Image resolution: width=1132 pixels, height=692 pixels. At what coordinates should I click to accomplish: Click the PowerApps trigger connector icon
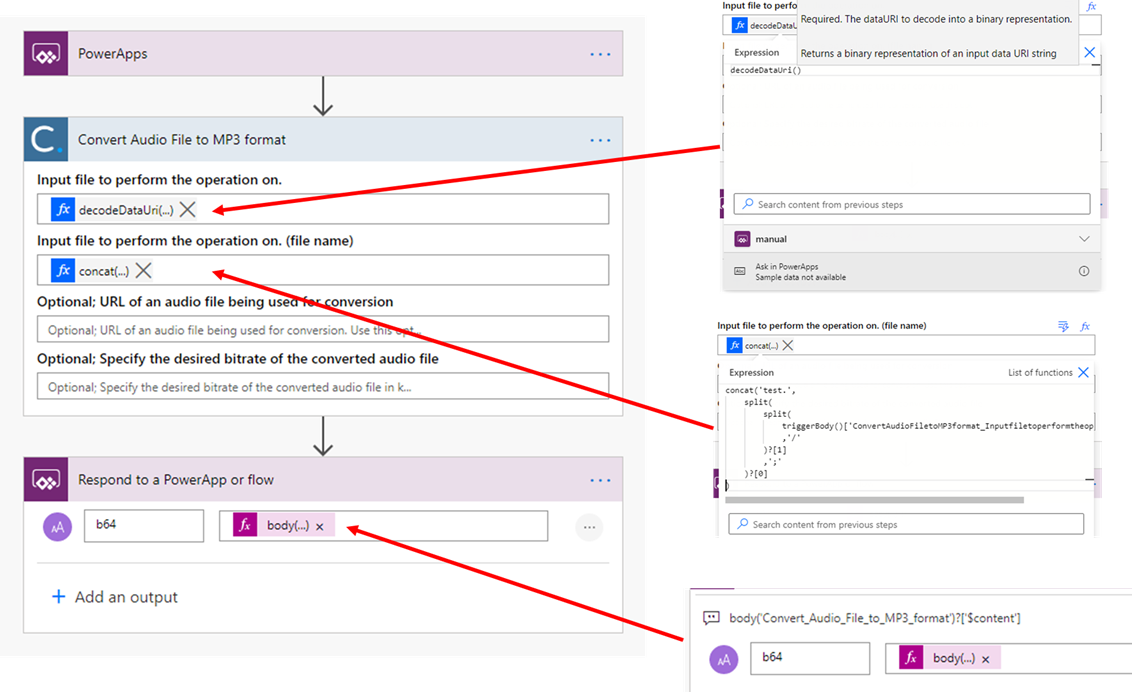coord(46,53)
